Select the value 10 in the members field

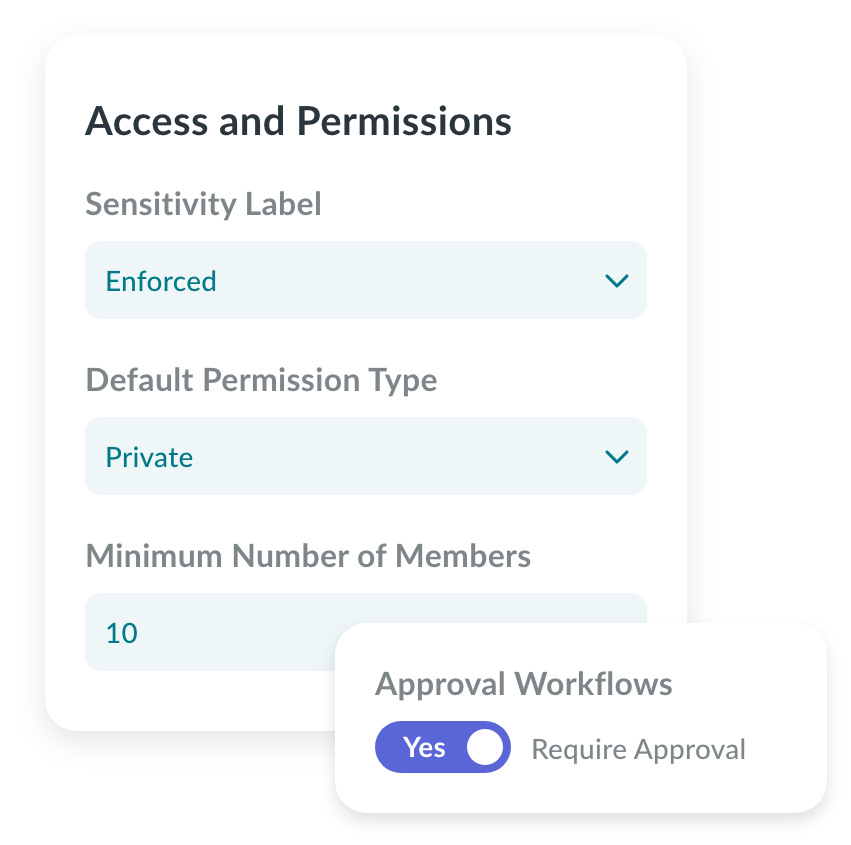click(120, 632)
